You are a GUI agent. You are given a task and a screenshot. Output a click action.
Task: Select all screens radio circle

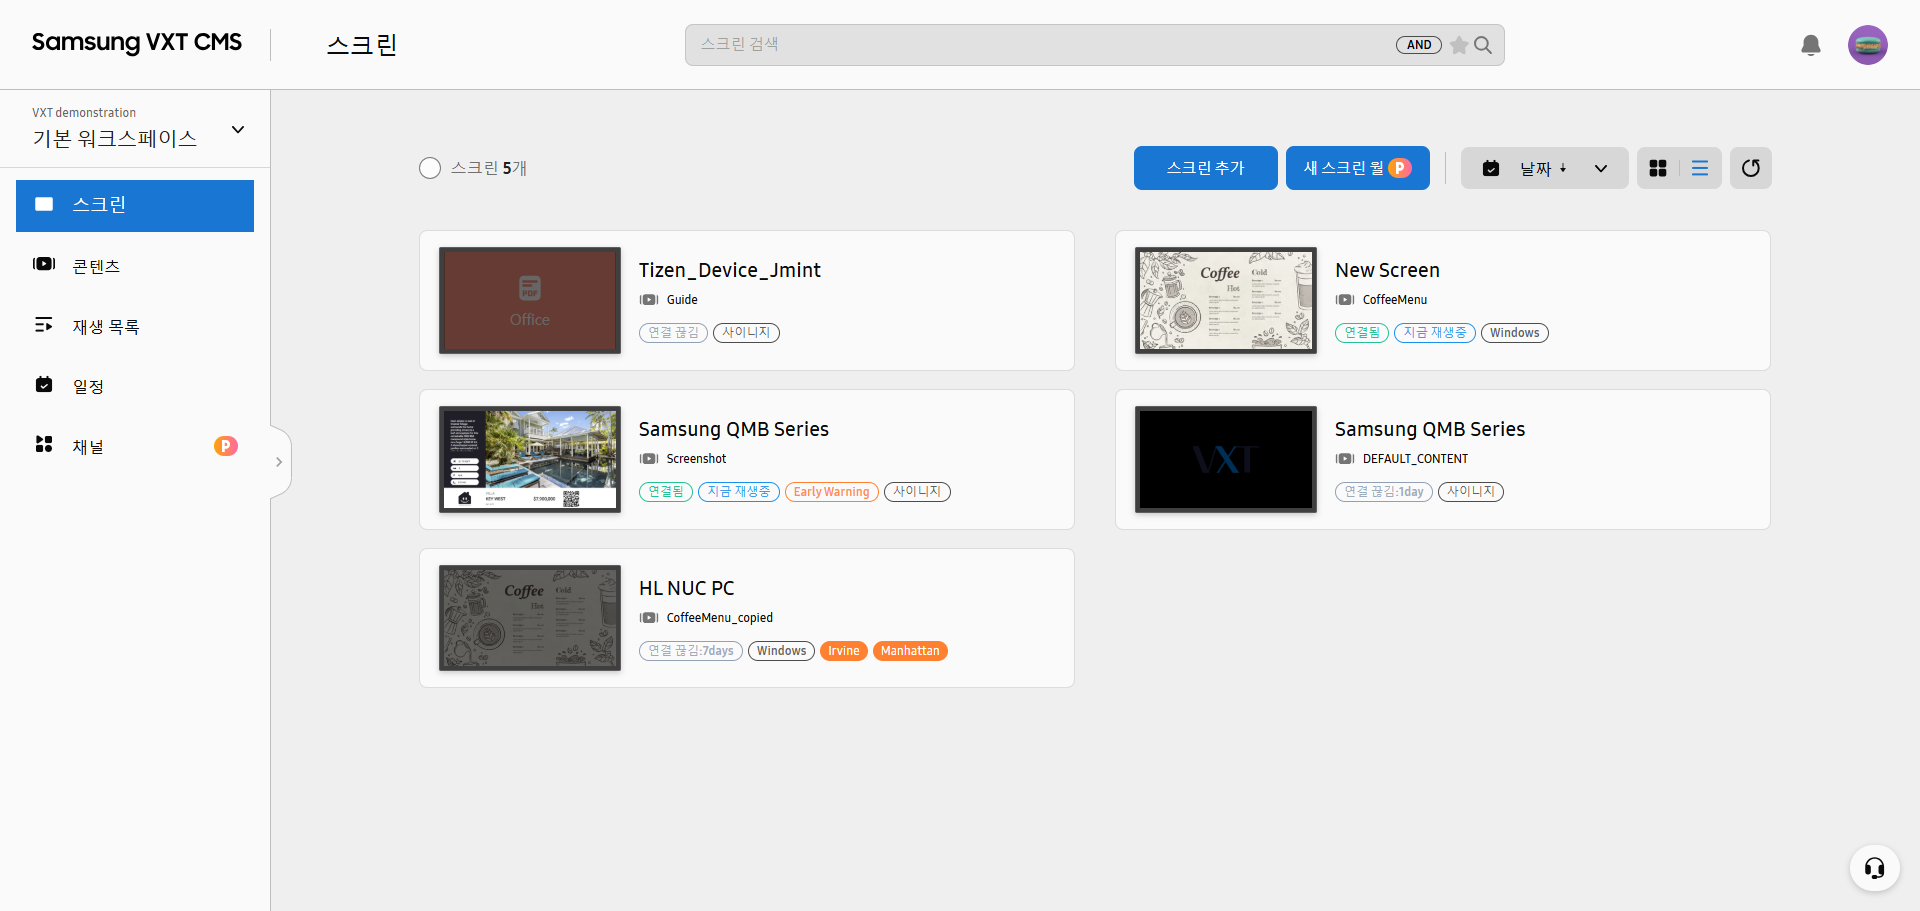[x=430, y=168]
